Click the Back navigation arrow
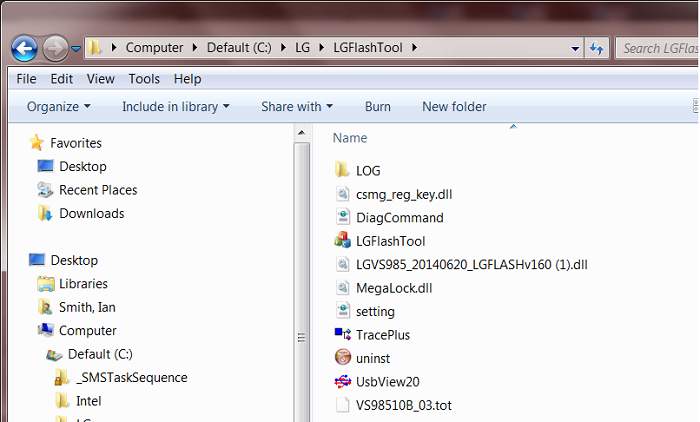 (x=24, y=48)
